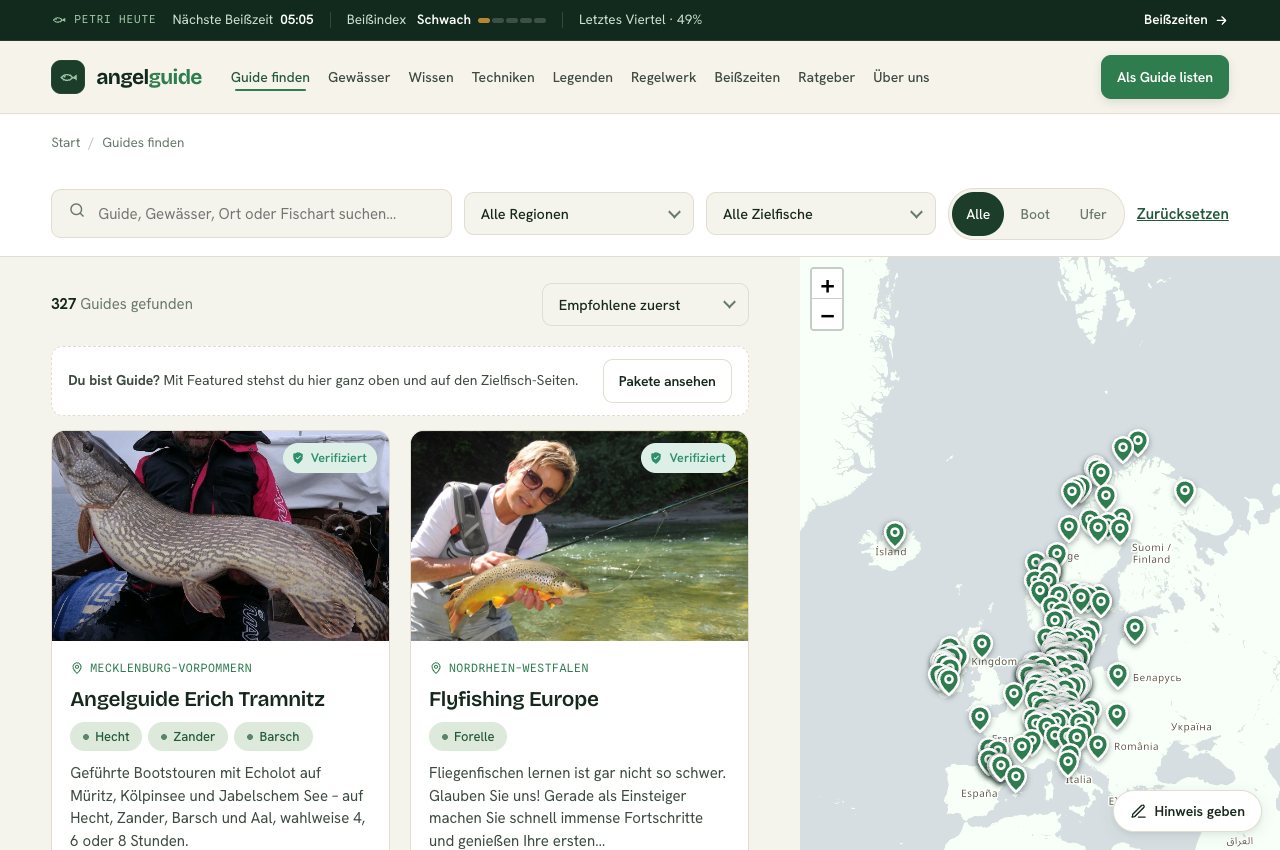
Task: Go to Gewässer in the navigation
Action: (359, 77)
